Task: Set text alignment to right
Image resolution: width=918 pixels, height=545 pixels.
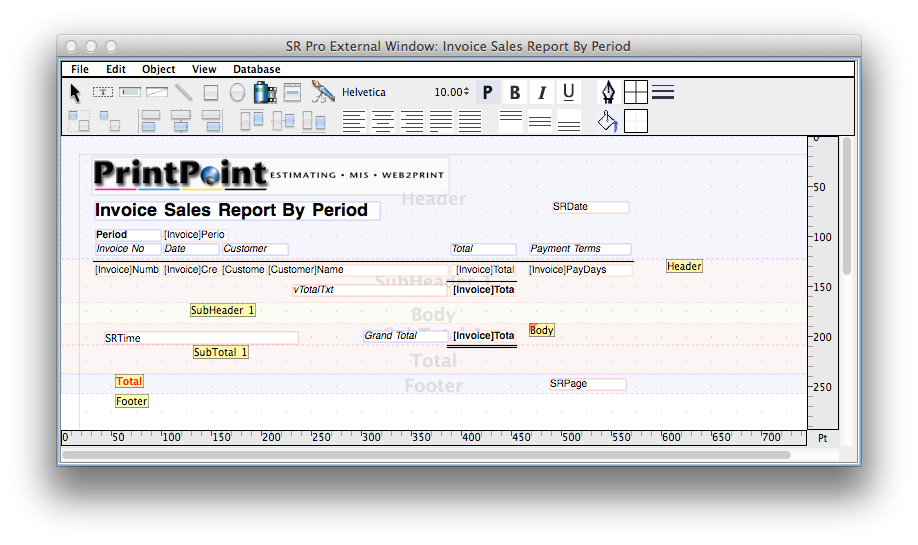Action: [x=412, y=121]
